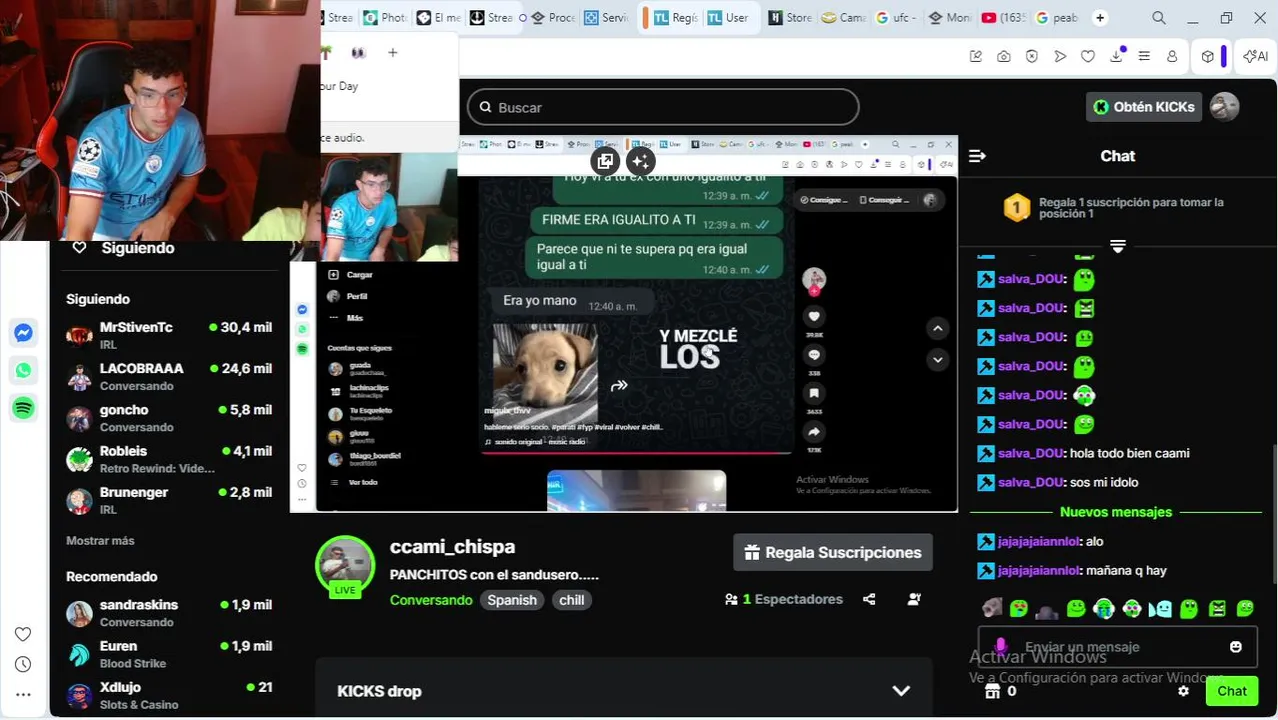This screenshot has height=720, width=1278.
Task: Open Euren recommended channel
Action: (x=169, y=654)
